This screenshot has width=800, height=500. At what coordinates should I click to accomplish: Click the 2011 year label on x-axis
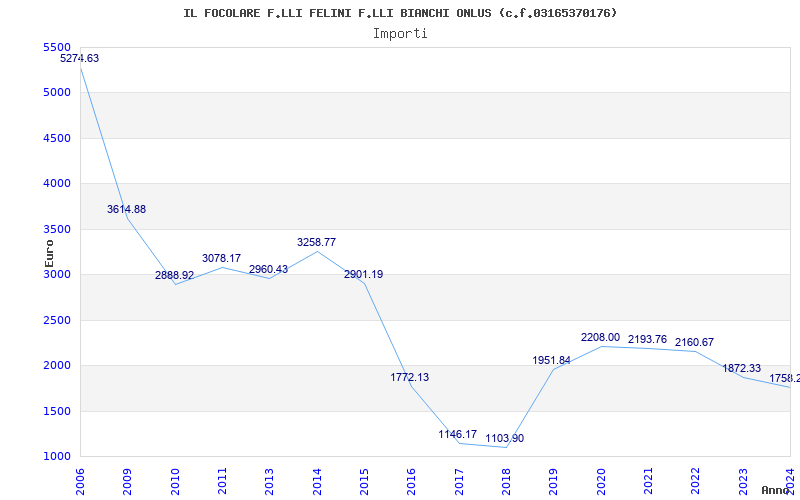222,482
